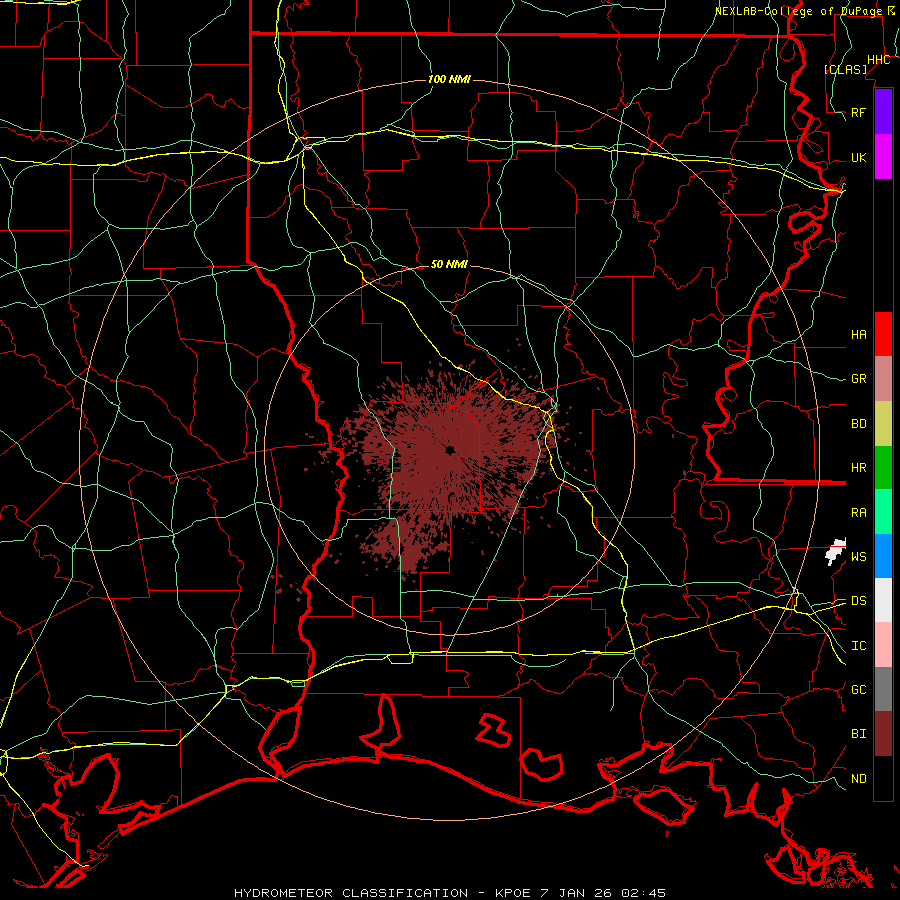Click the DS legend label
Screen dimensions: 900x900
click(859, 601)
